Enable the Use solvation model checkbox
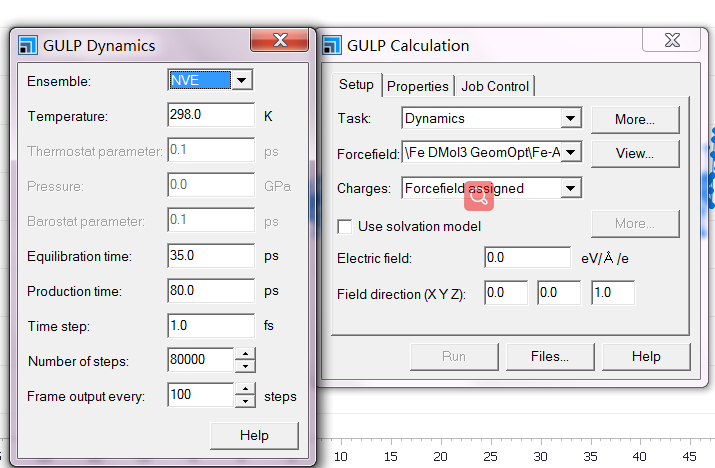This screenshot has width=715, height=468. [x=345, y=226]
